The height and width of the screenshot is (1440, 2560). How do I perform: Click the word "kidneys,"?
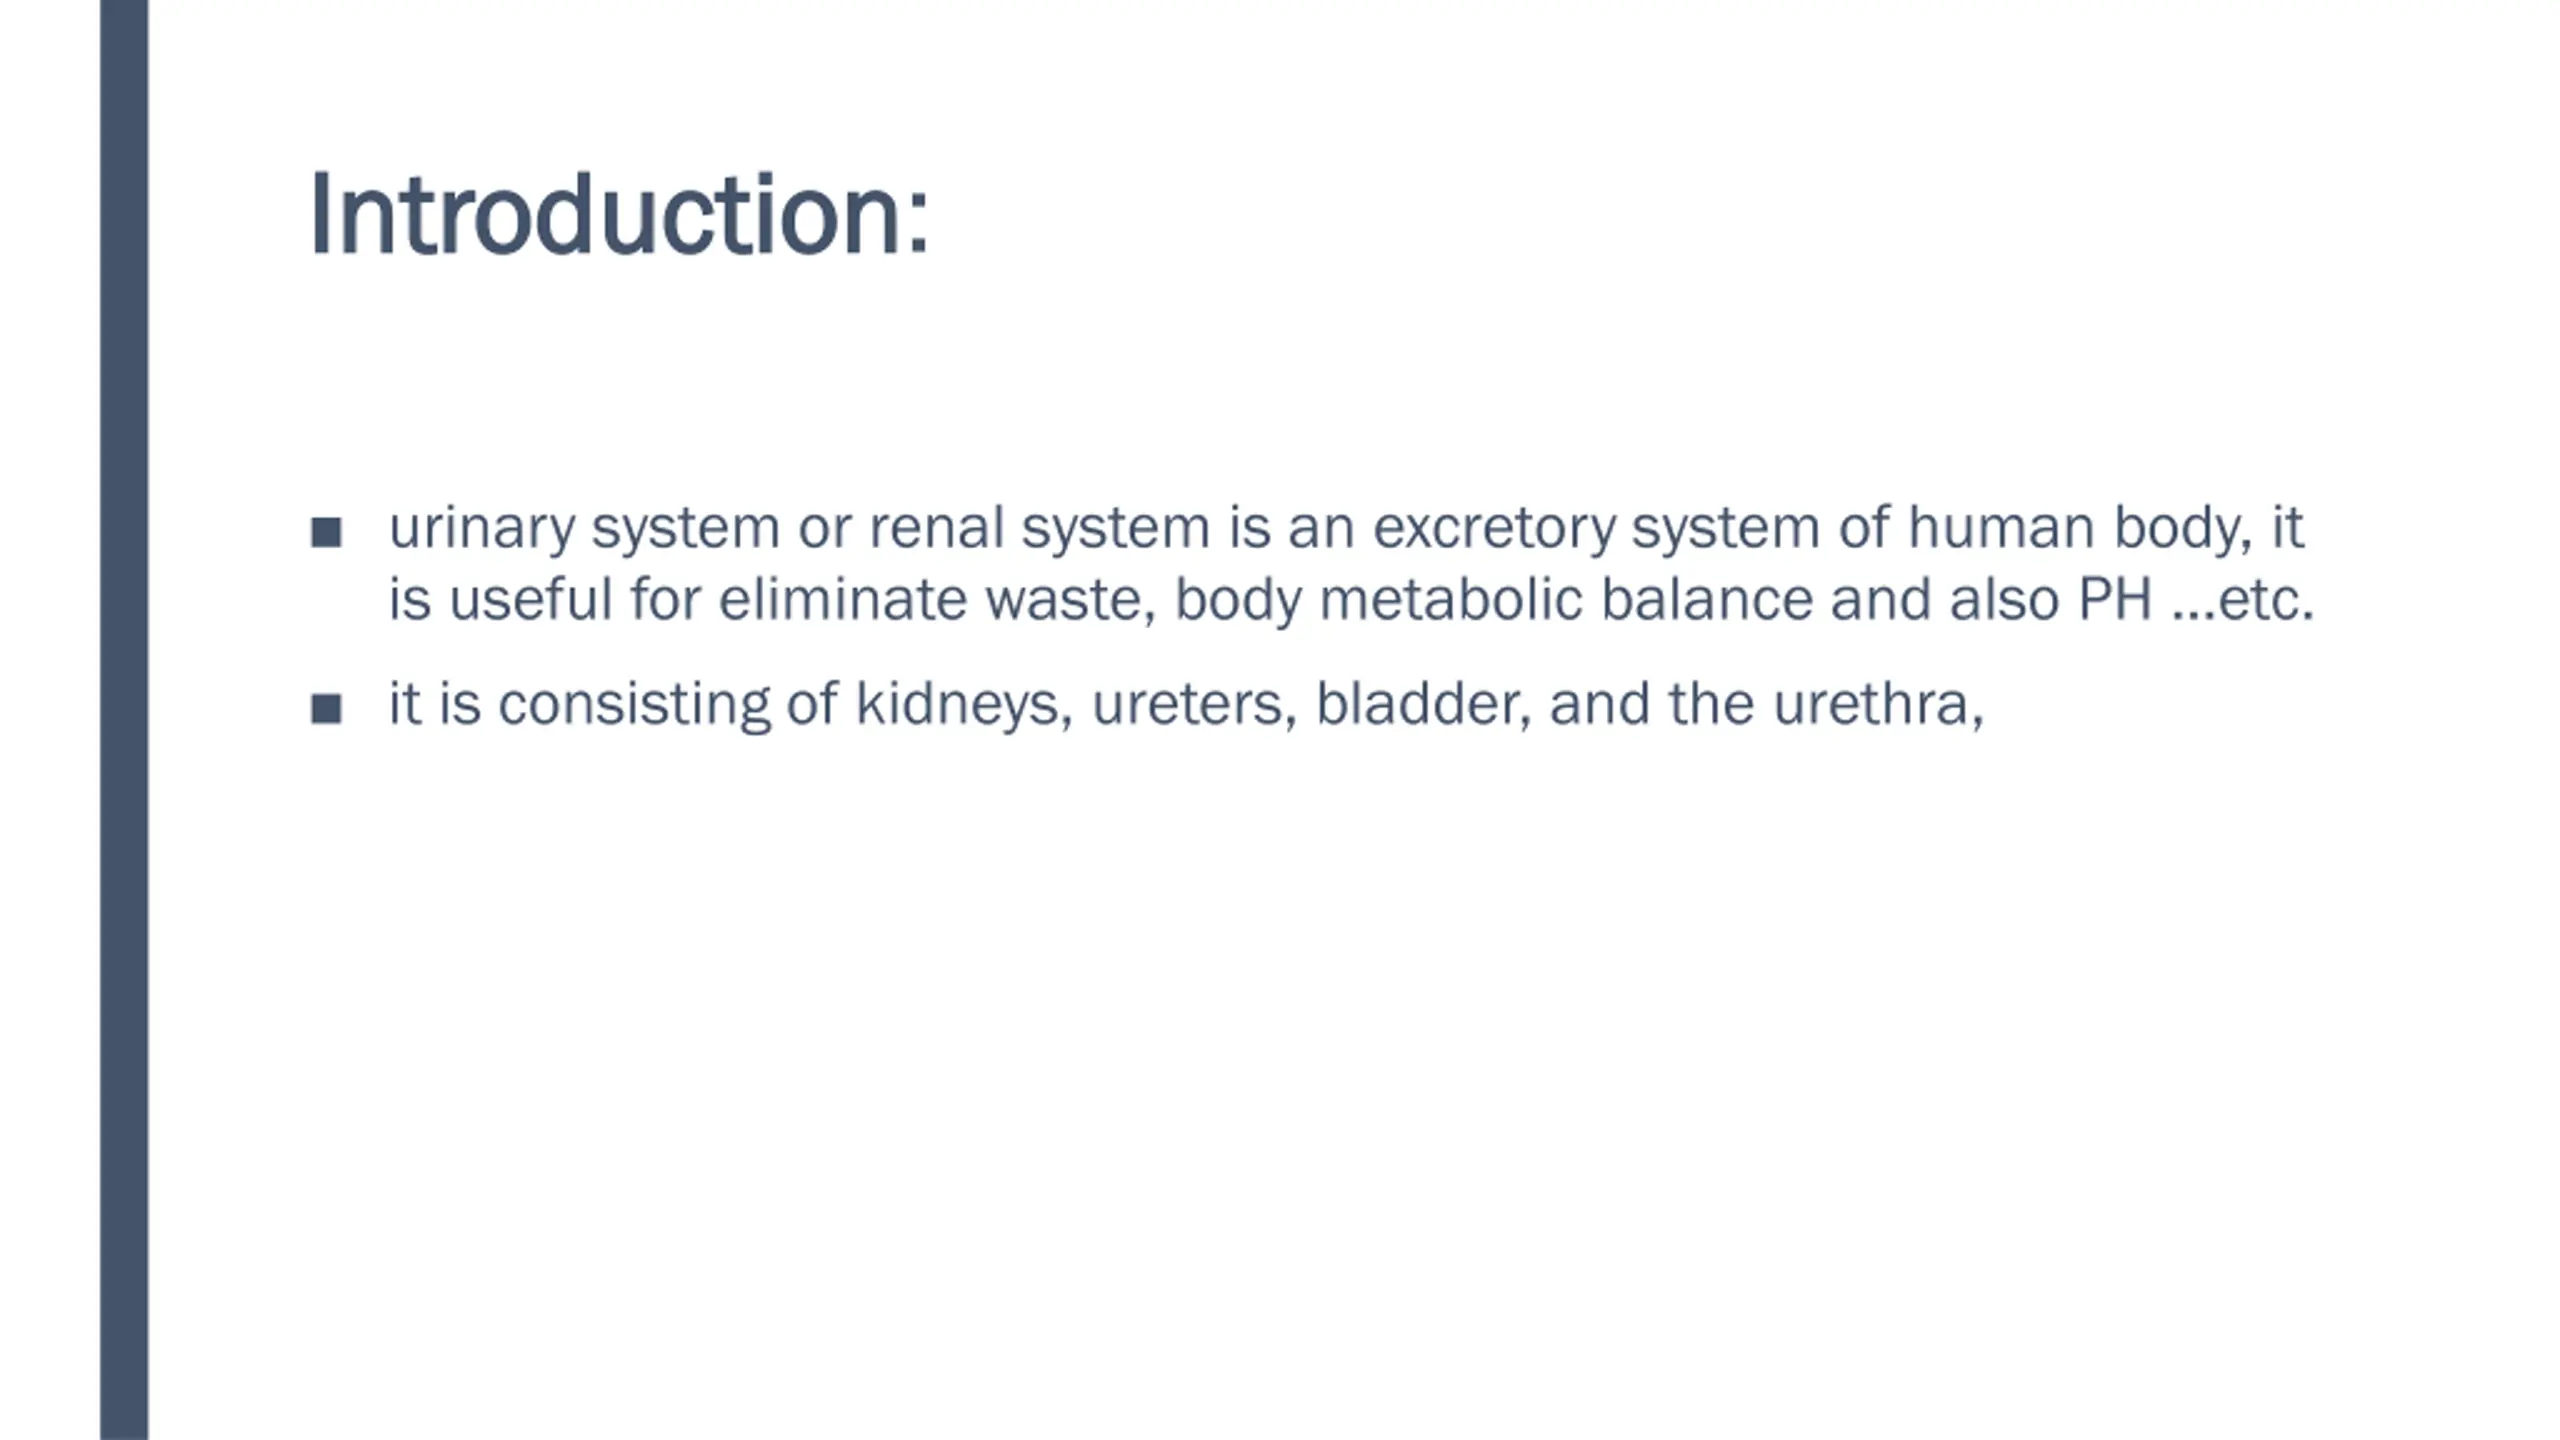tap(964, 705)
